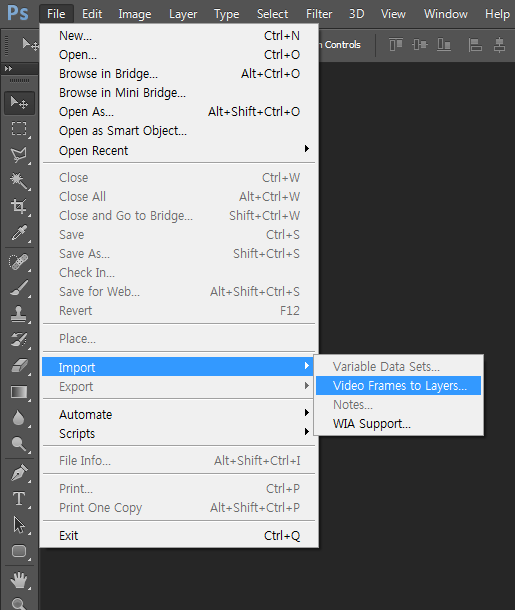Click Align bottom edges icon

pyautogui.click(x=444, y=44)
